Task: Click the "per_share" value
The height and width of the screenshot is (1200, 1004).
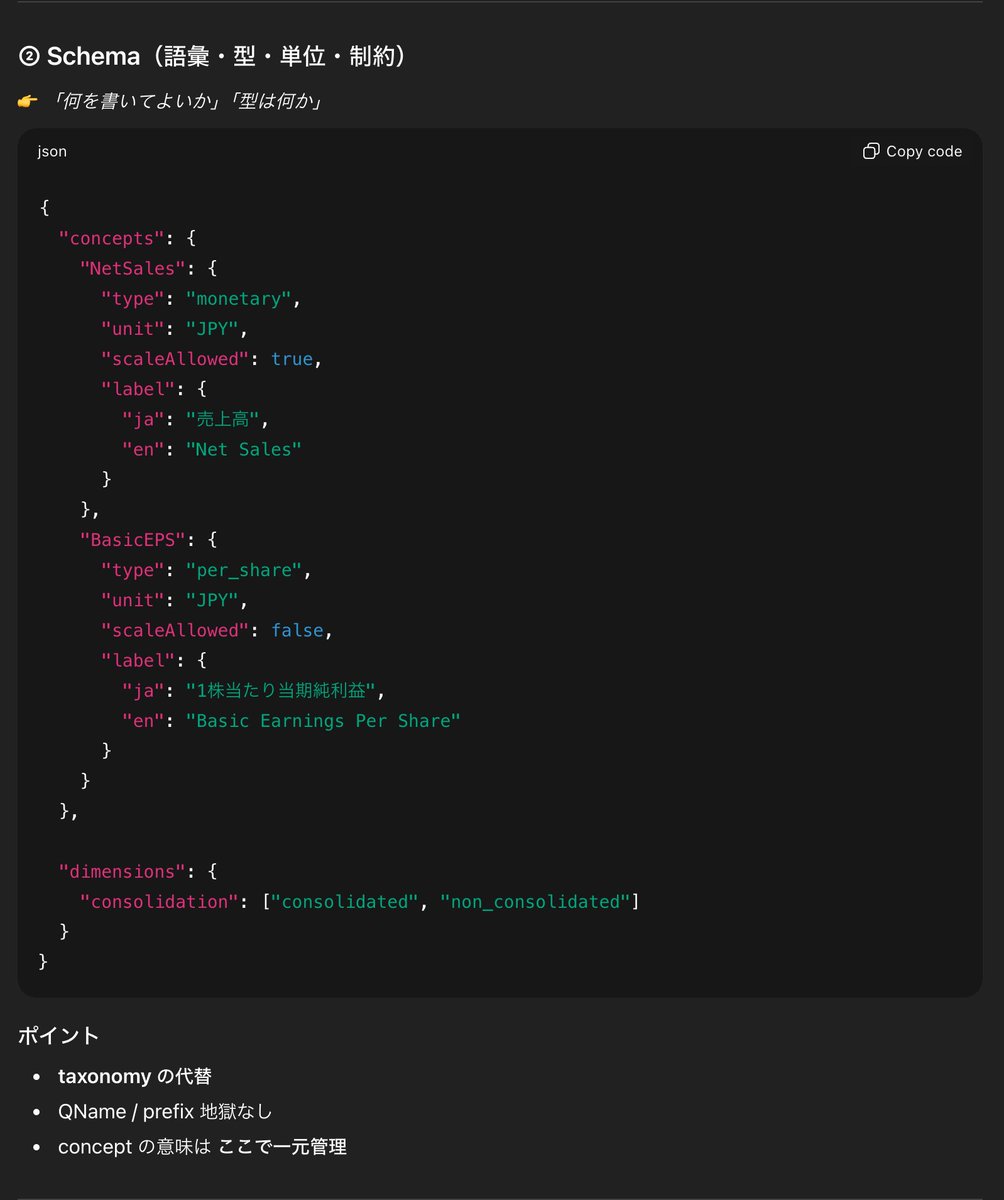Action: (x=243, y=570)
